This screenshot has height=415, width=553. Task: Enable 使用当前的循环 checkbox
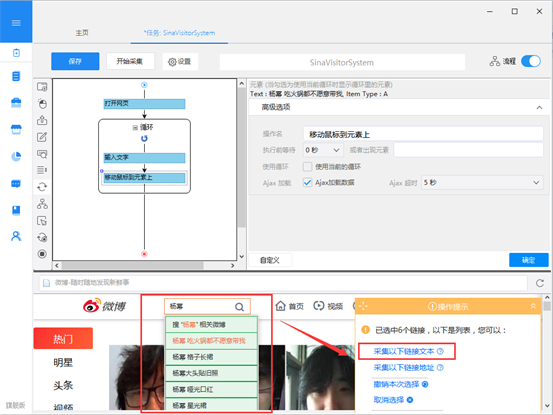pos(308,166)
